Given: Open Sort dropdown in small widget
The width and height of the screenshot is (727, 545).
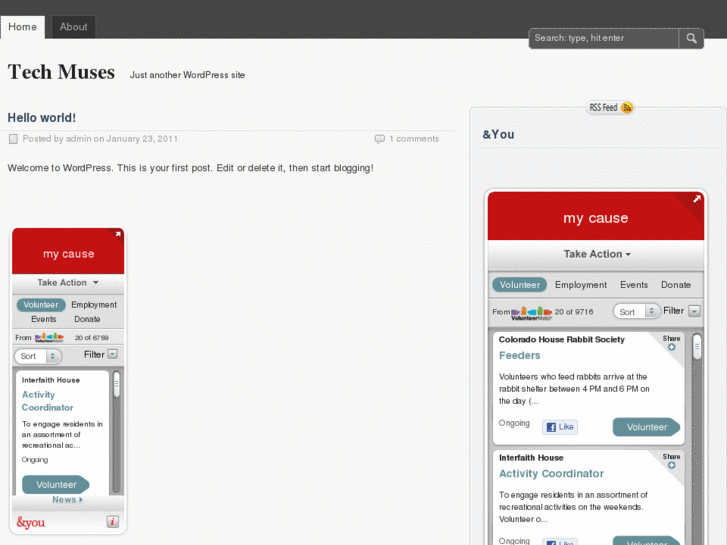Looking at the screenshot, I should coord(38,356).
